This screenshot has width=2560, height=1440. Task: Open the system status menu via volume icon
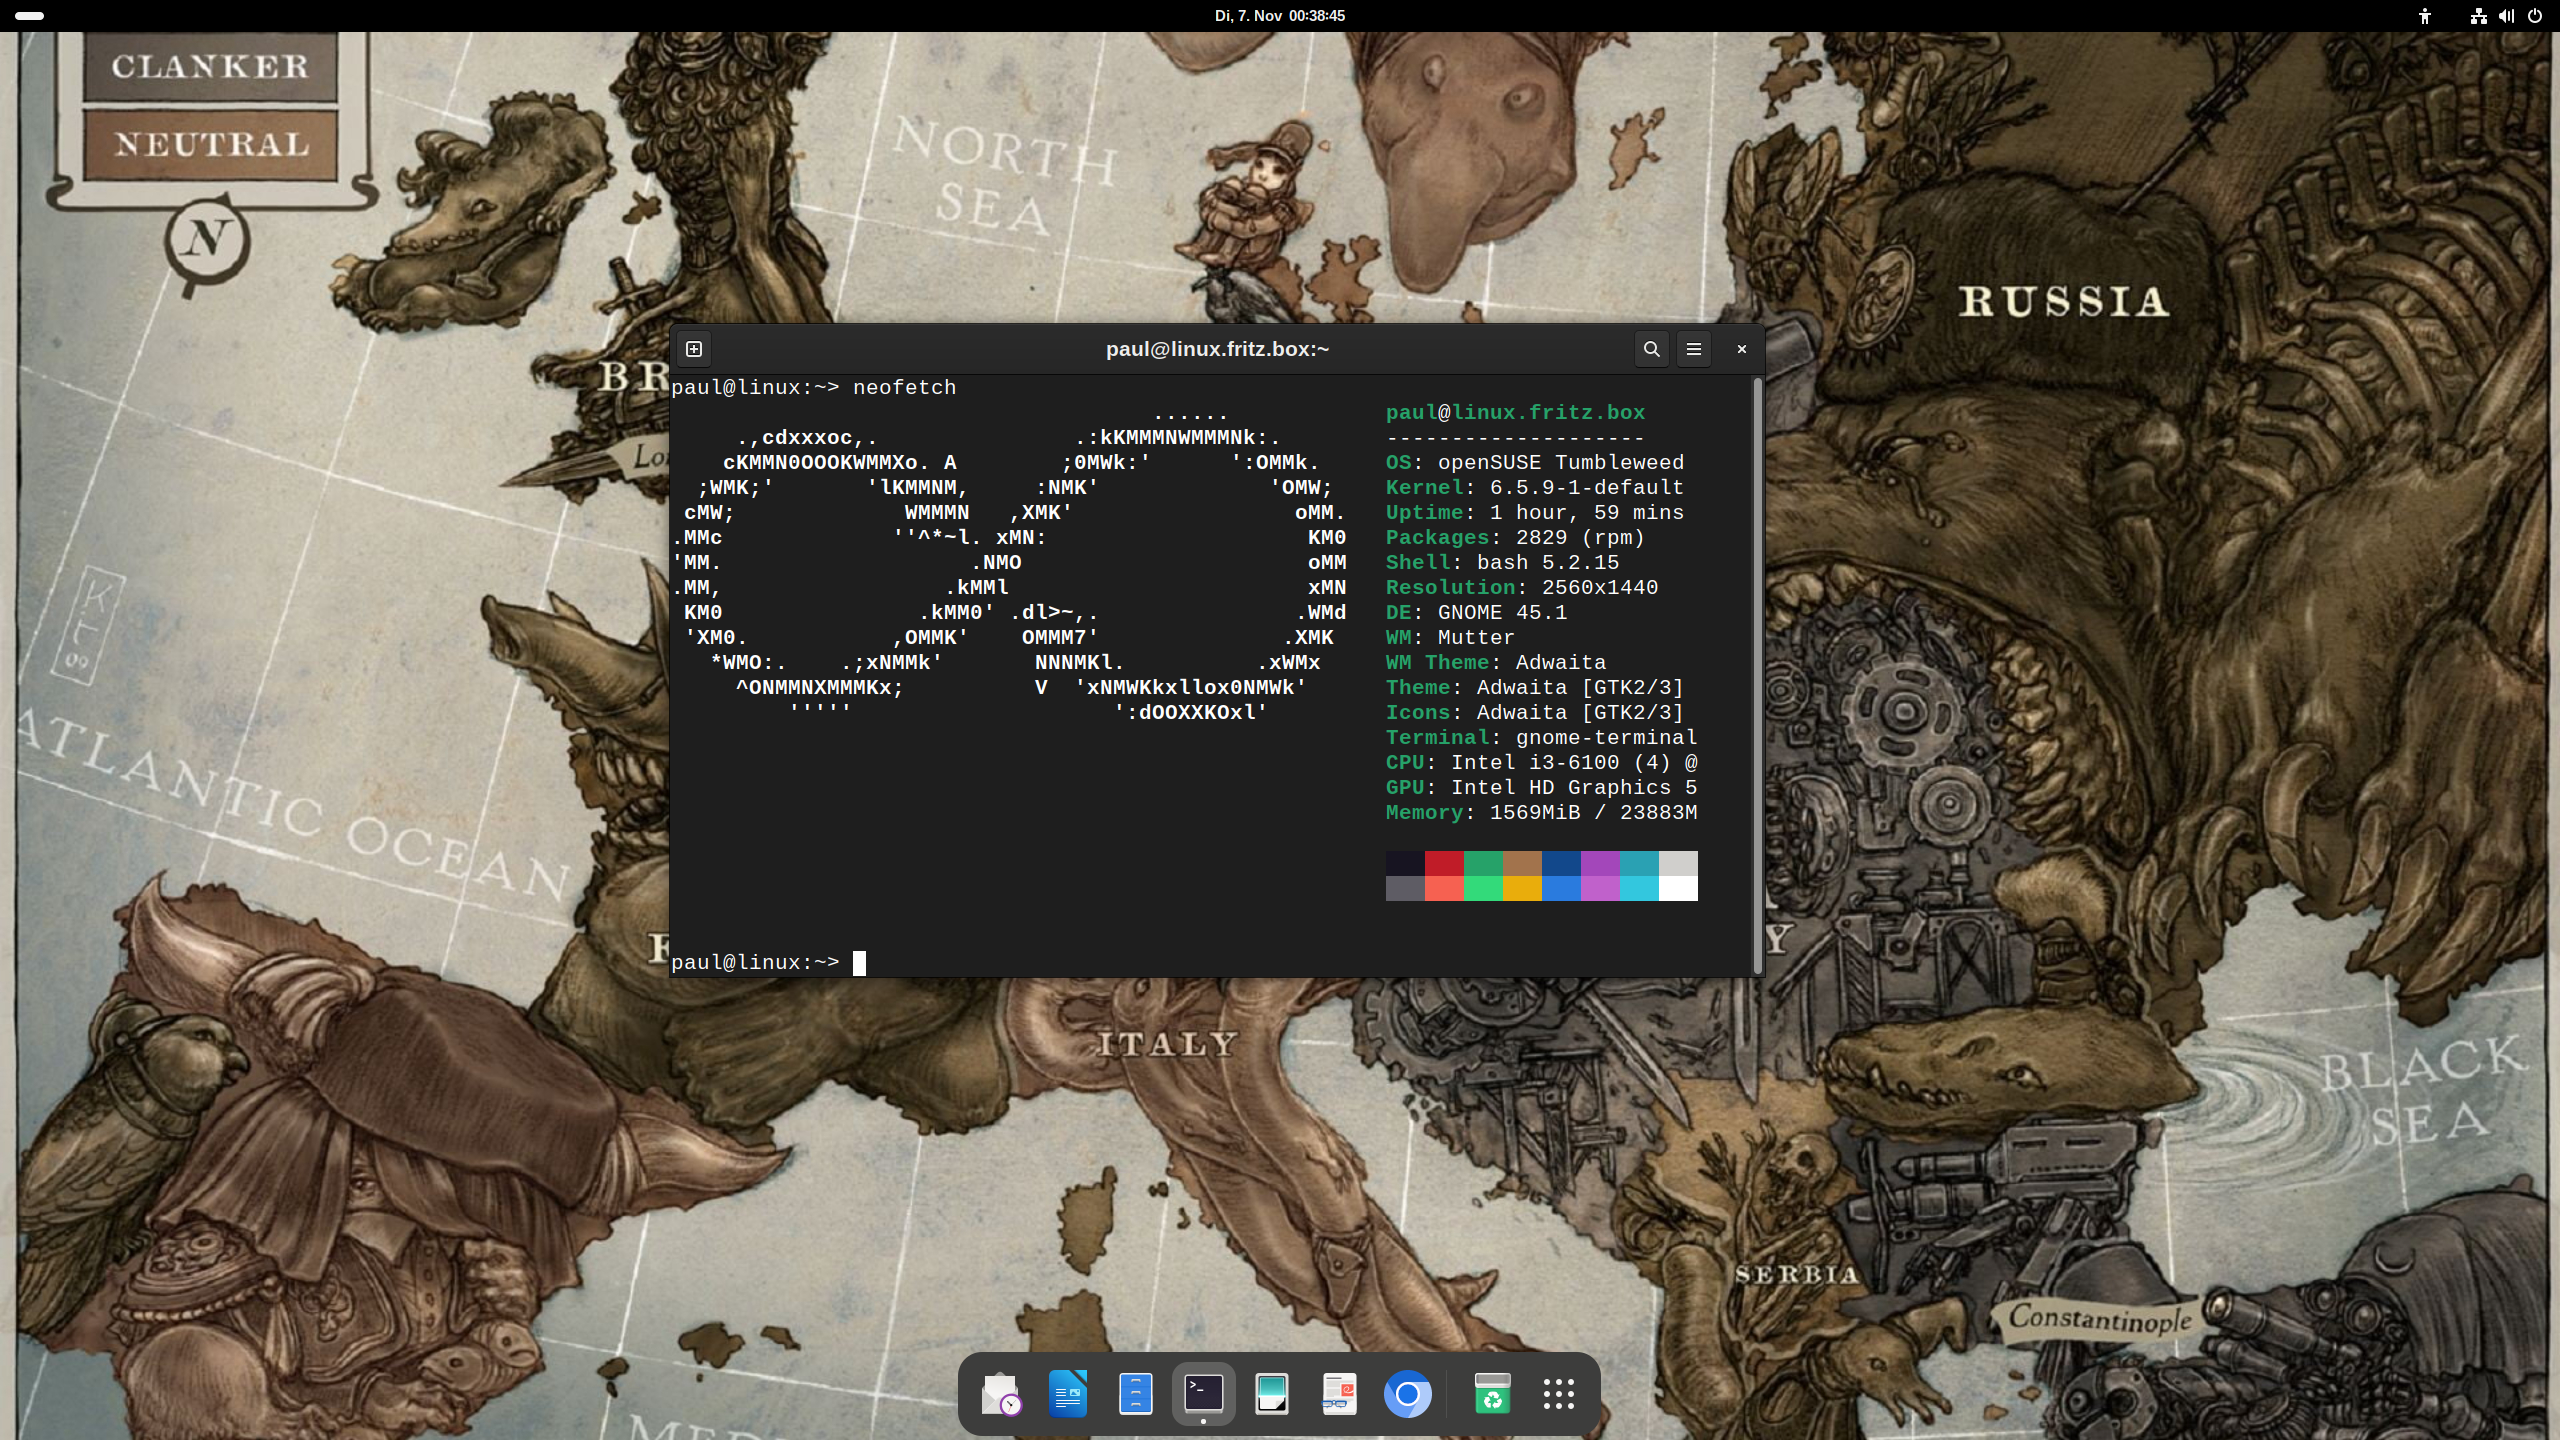click(2506, 16)
